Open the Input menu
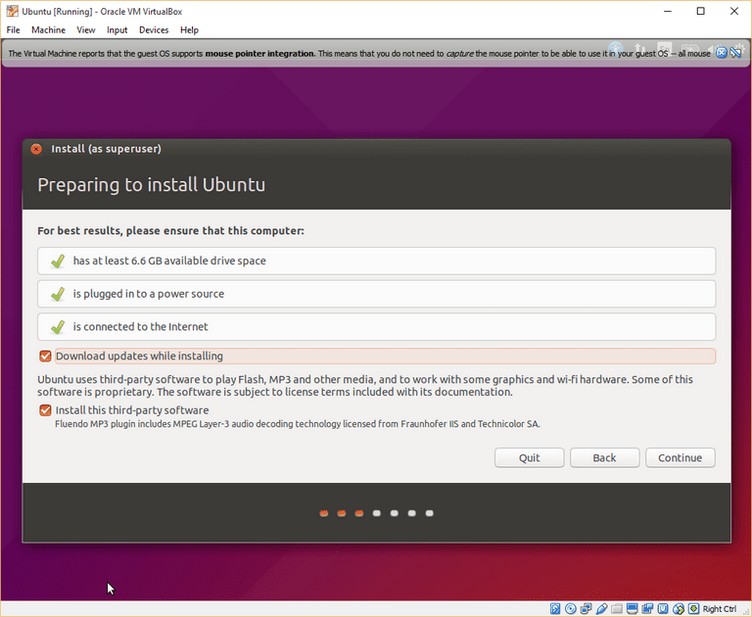 pos(117,30)
